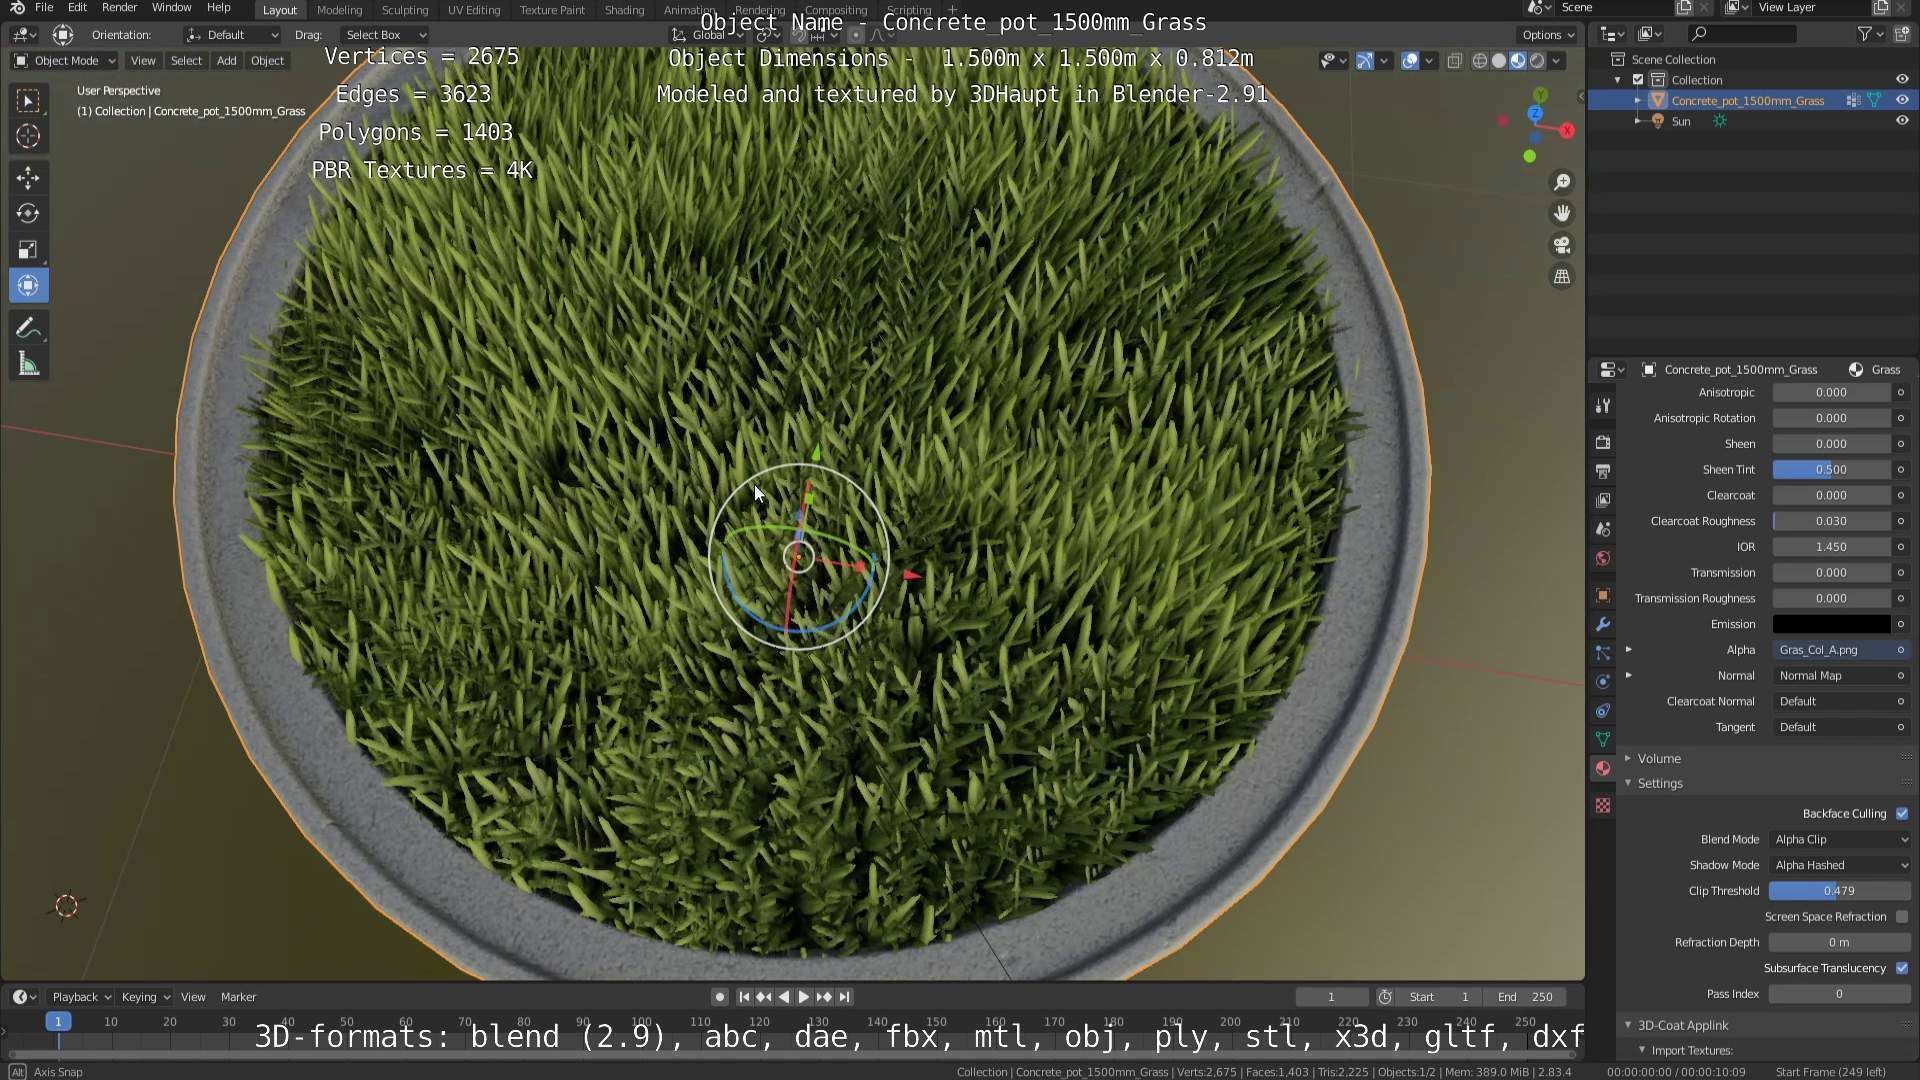Toggle camera view with camera icon

pos(1562,245)
